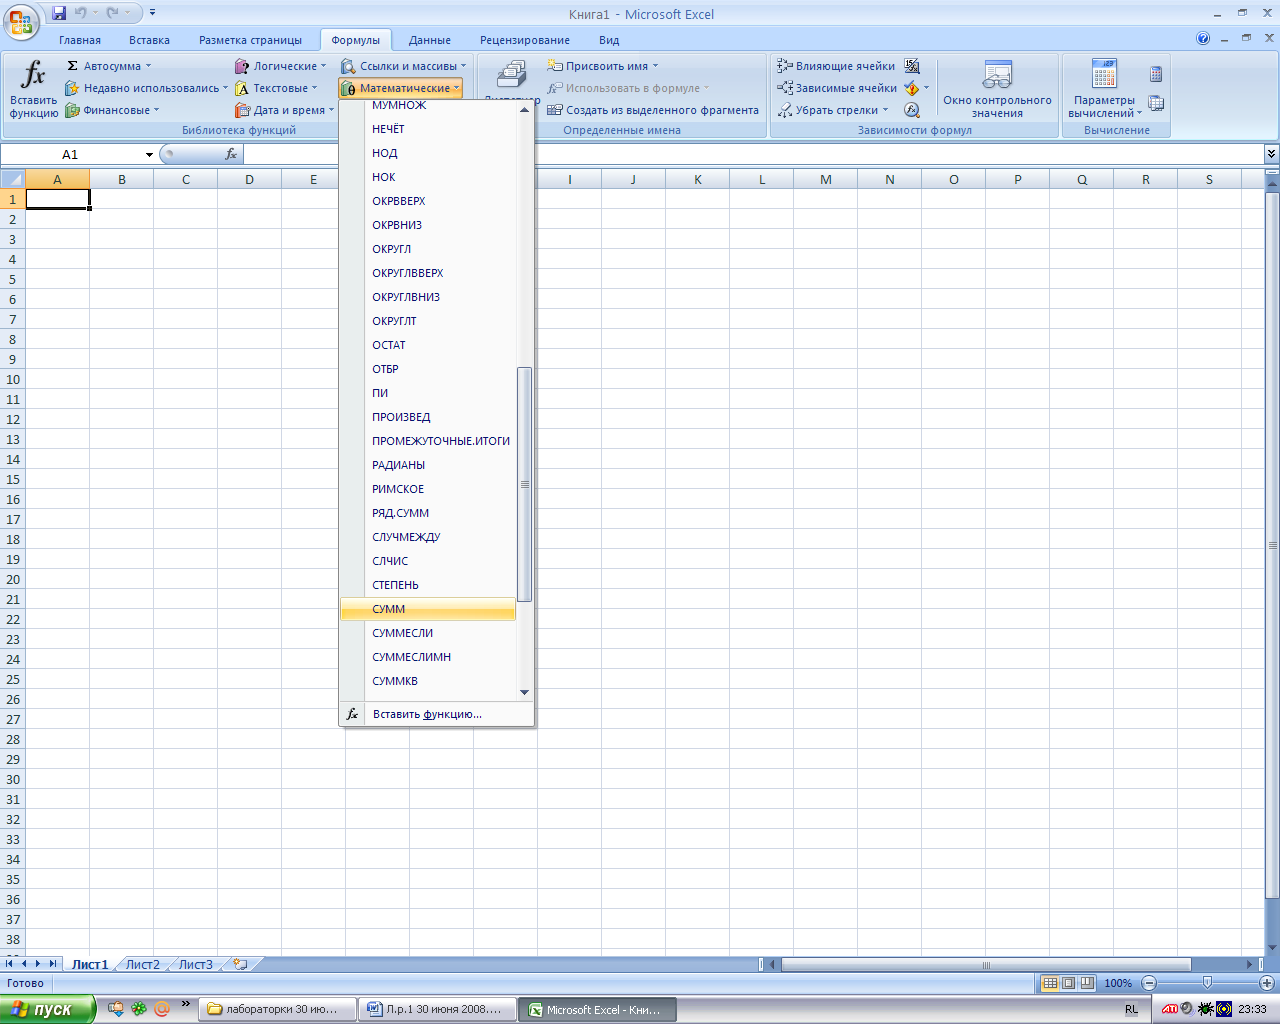Viewport: 1280px width, 1024px height.
Task: Open the Разметка страницы tab
Action: point(250,40)
